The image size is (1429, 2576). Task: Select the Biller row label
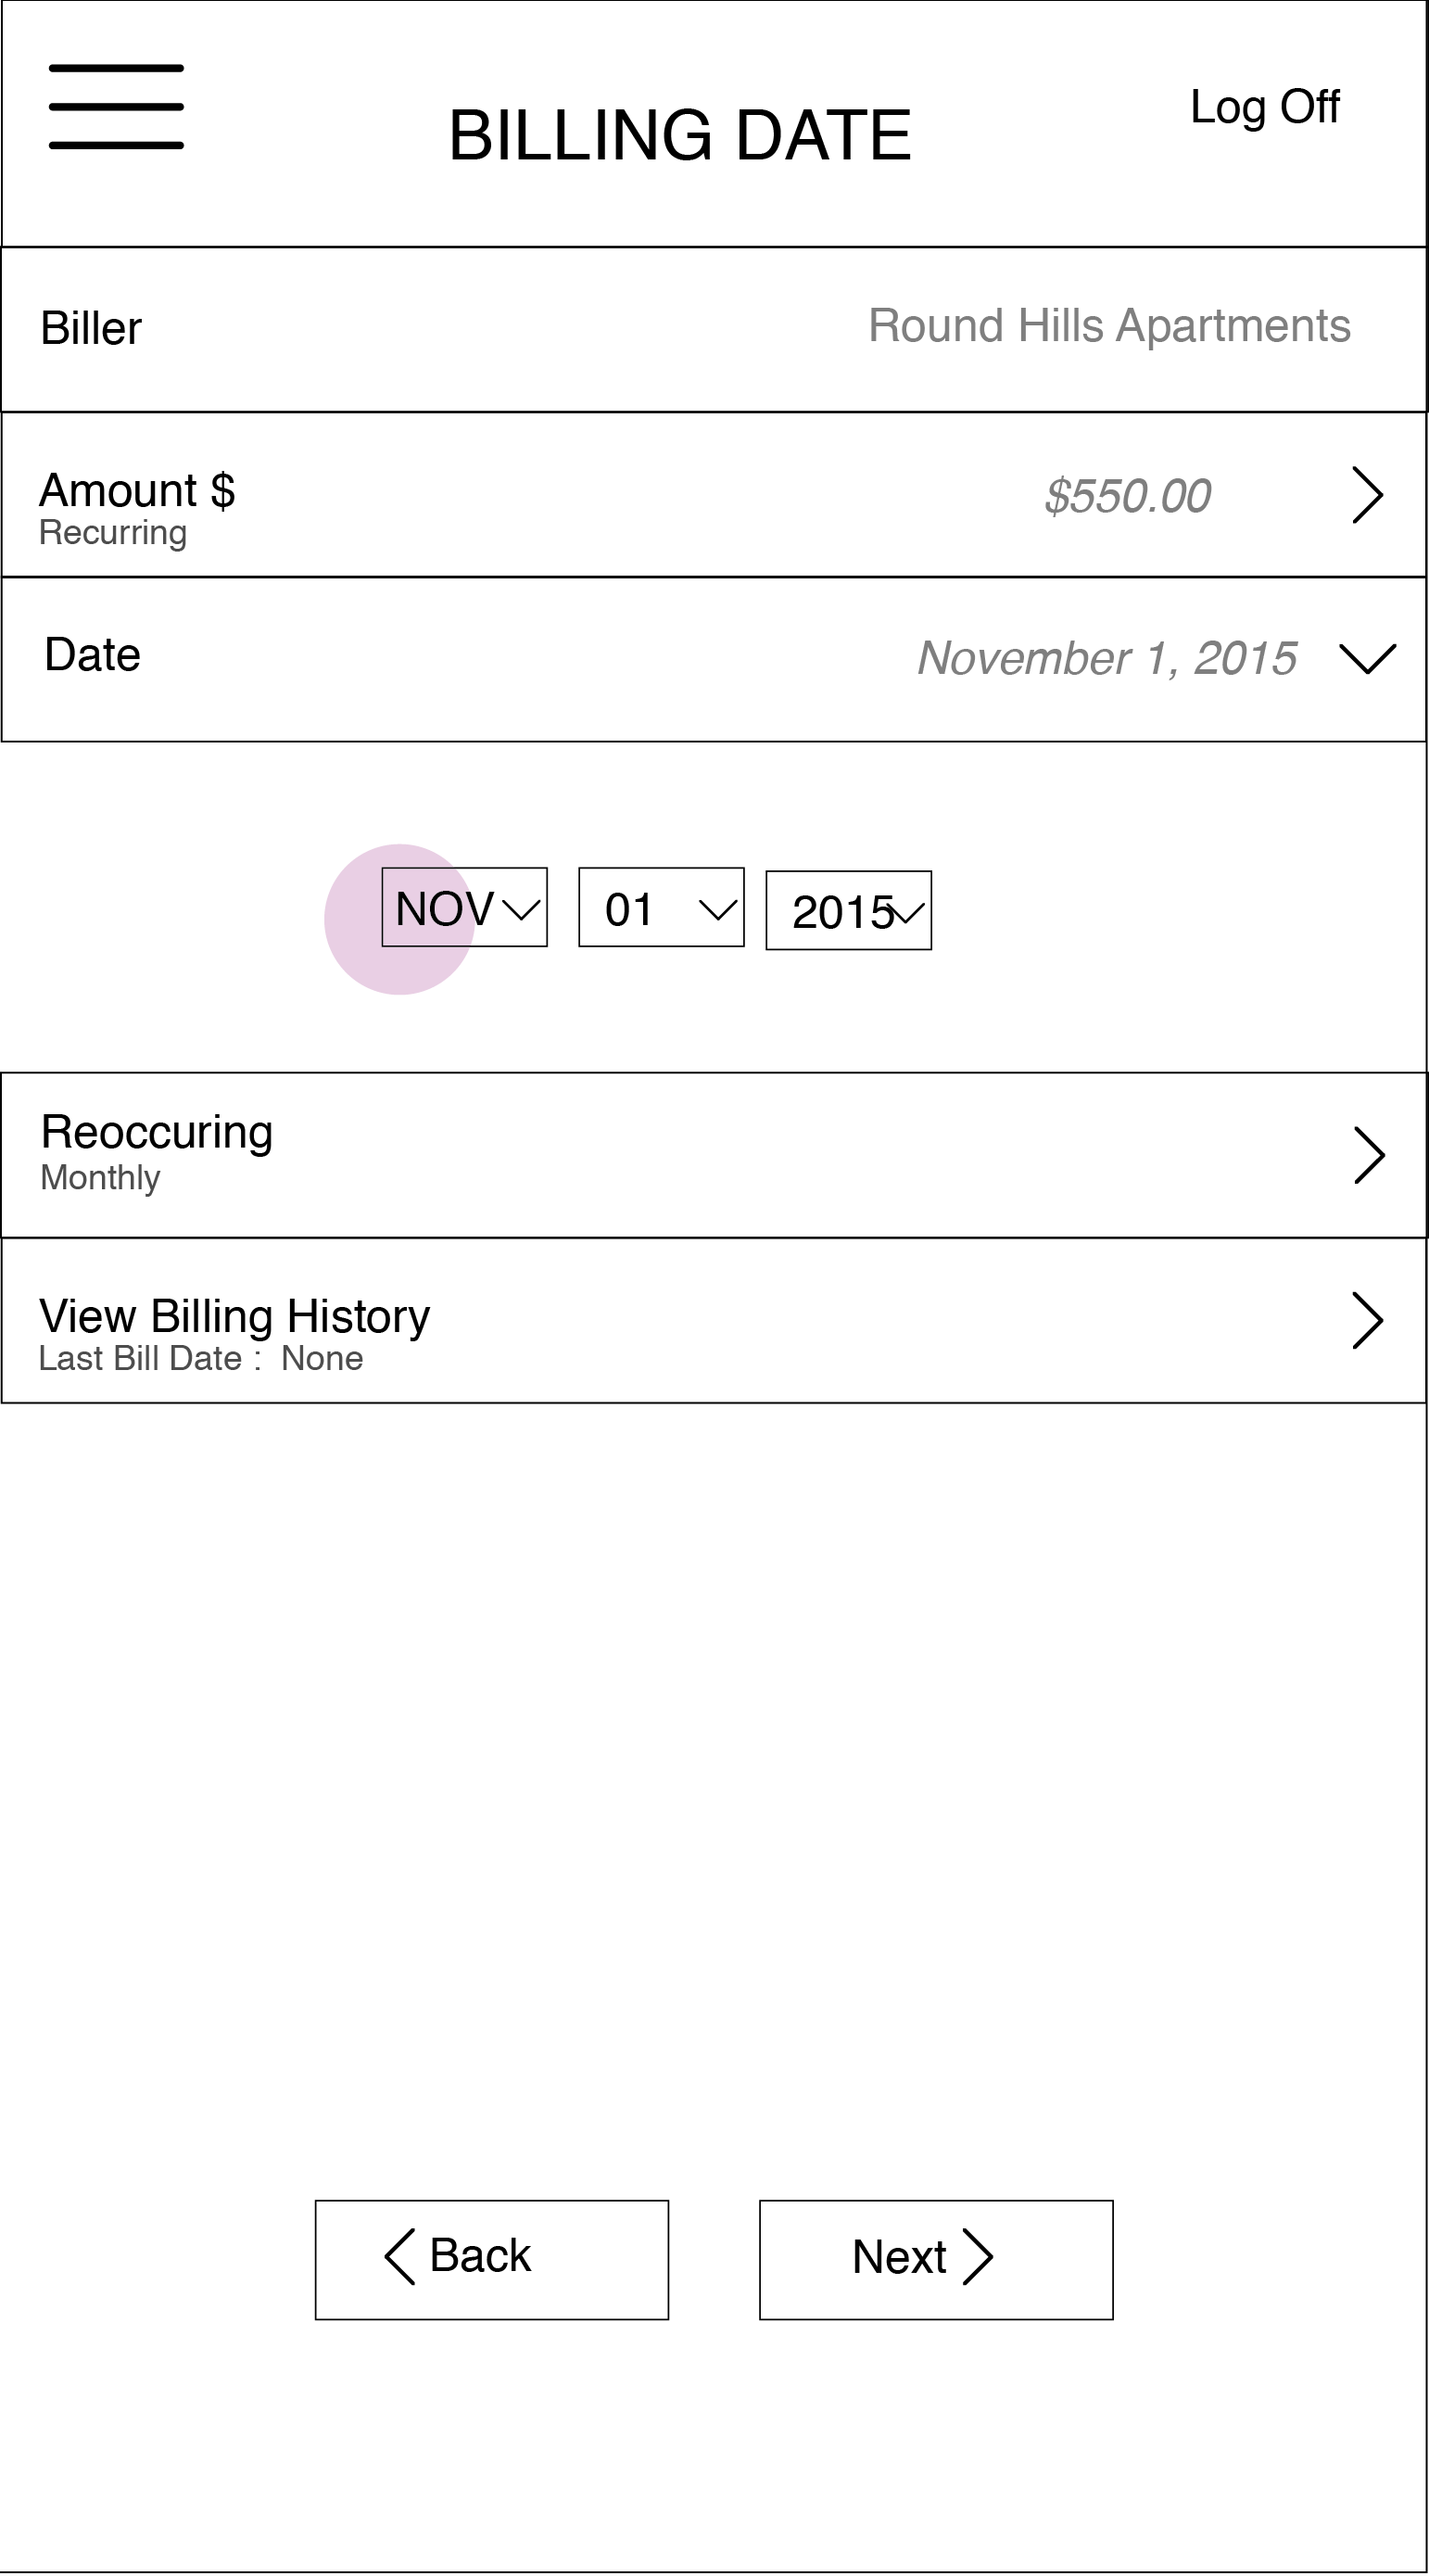(91, 329)
